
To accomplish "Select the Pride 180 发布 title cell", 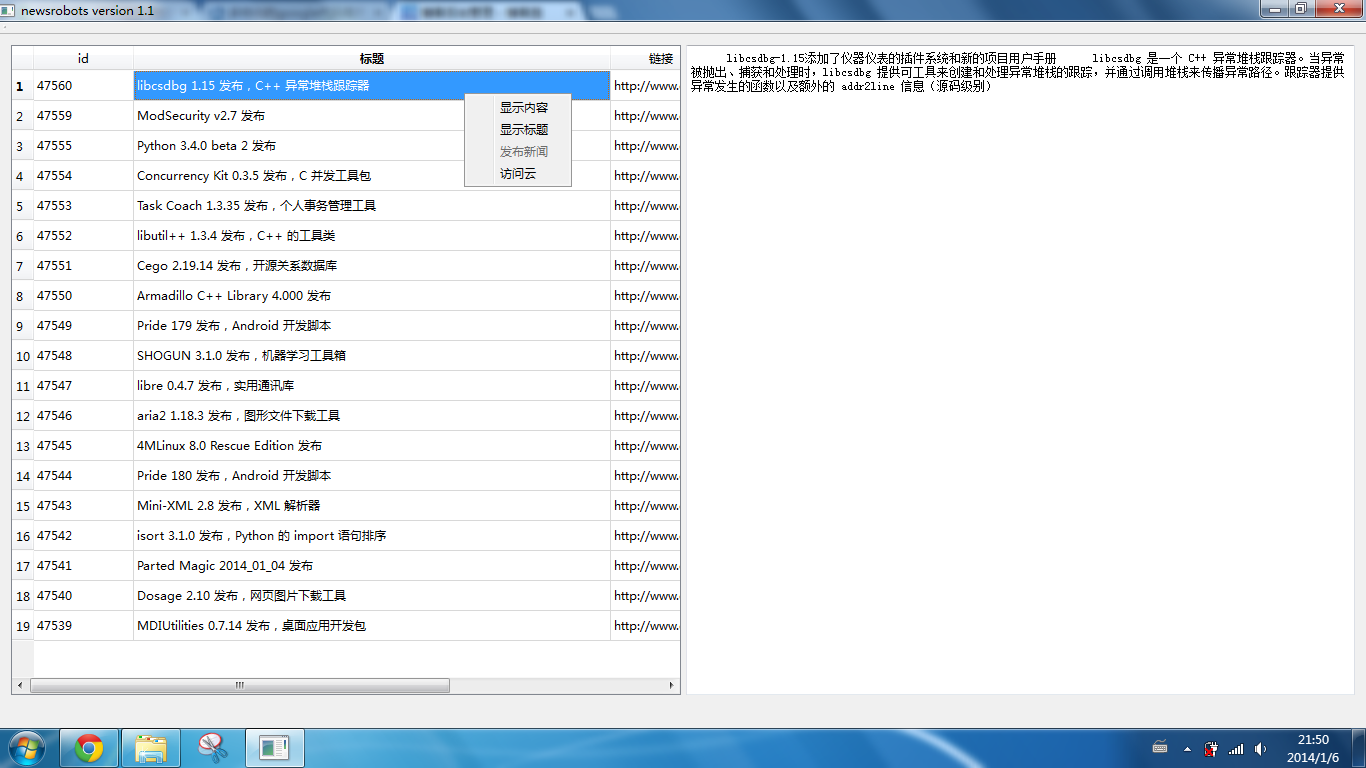I will (372, 476).
